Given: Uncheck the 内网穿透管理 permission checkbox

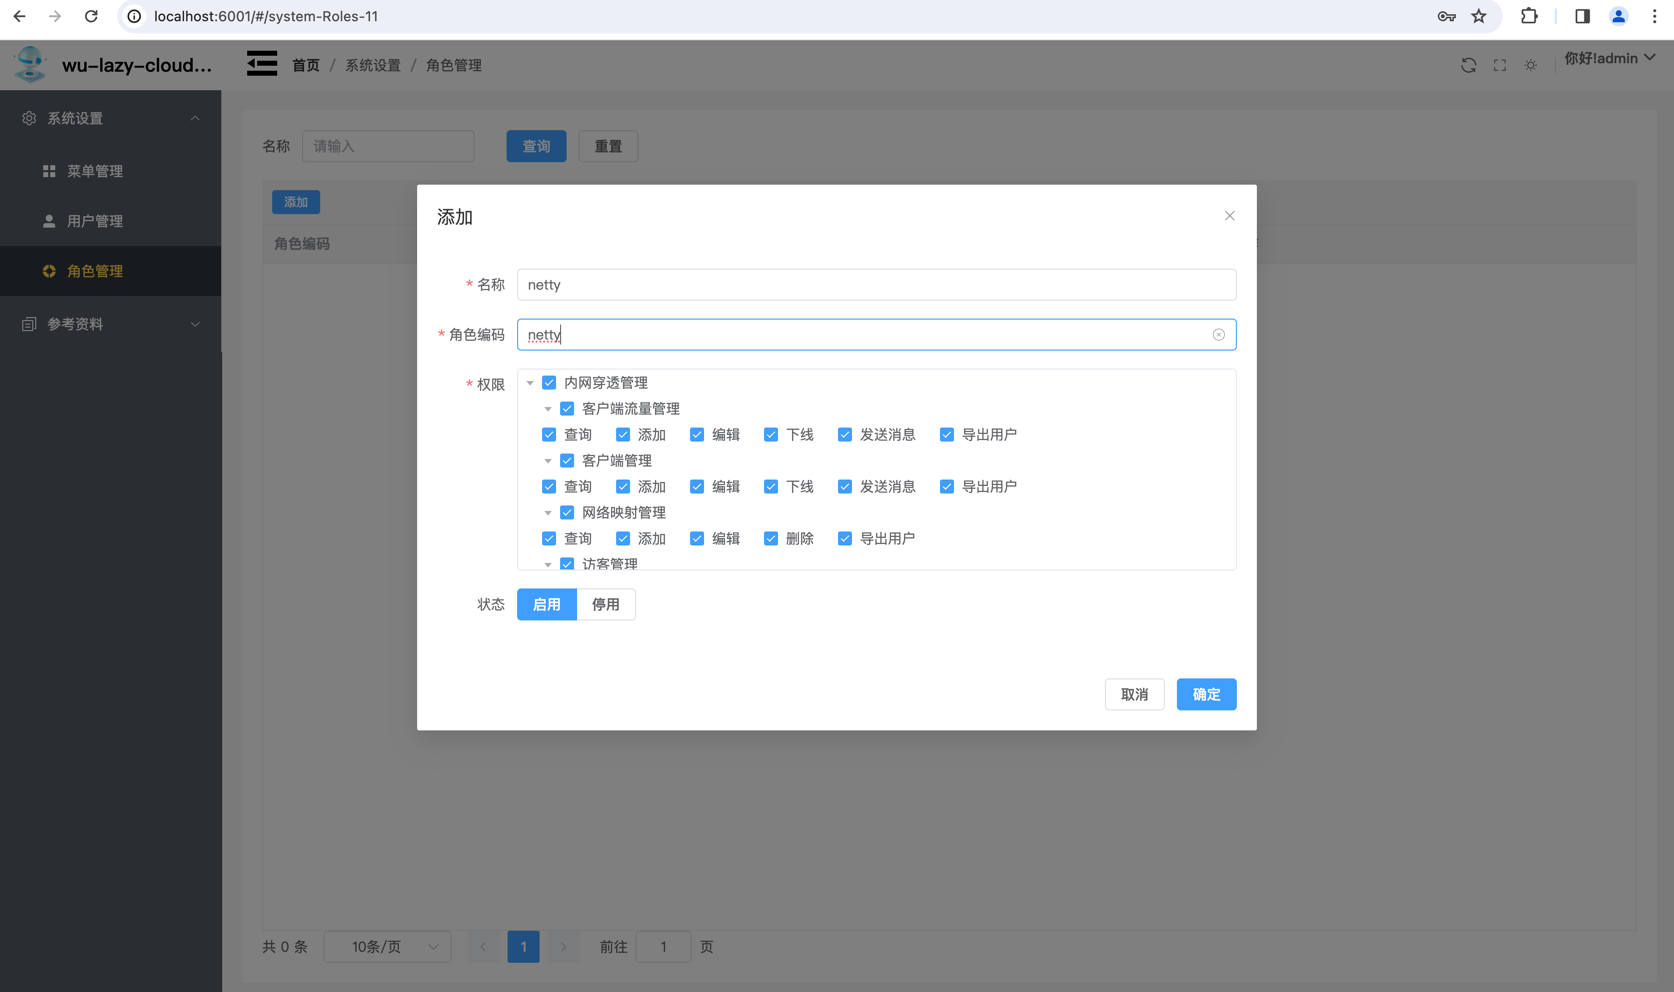Looking at the screenshot, I should pyautogui.click(x=549, y=383).
